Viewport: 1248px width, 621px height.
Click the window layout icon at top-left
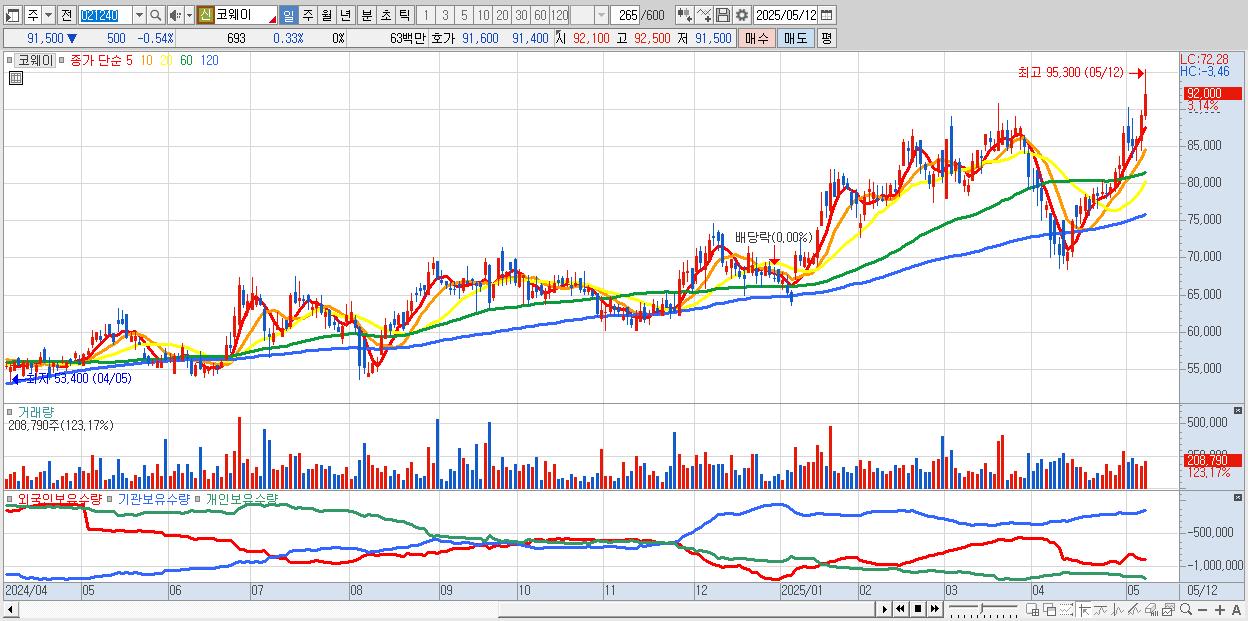(12, 15)
